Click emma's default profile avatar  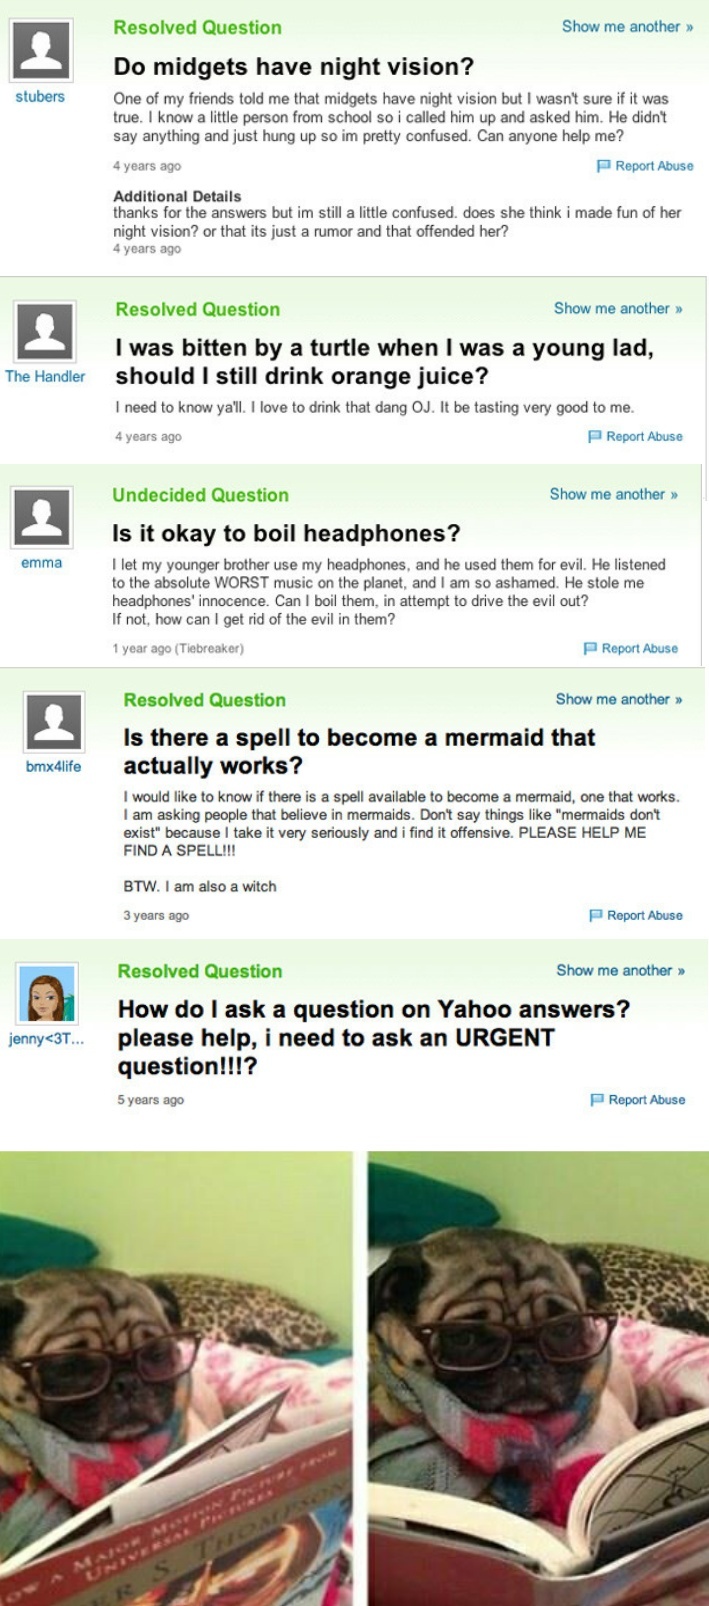point(41,517)
